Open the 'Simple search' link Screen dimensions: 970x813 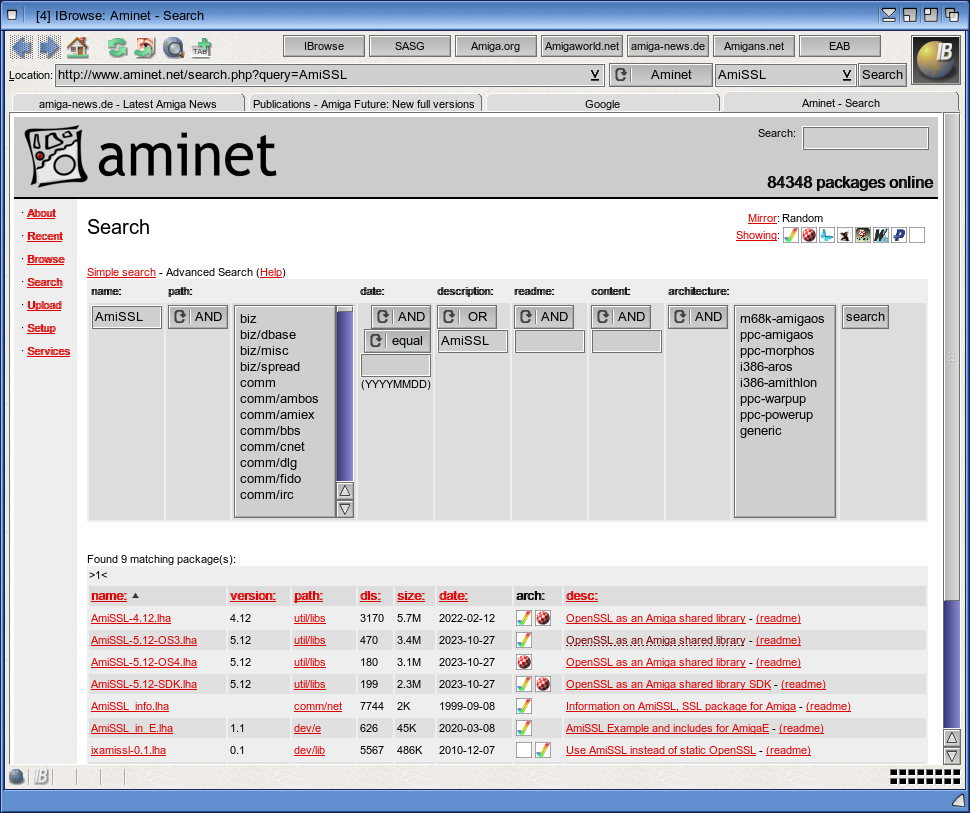(x=121, y=272)
